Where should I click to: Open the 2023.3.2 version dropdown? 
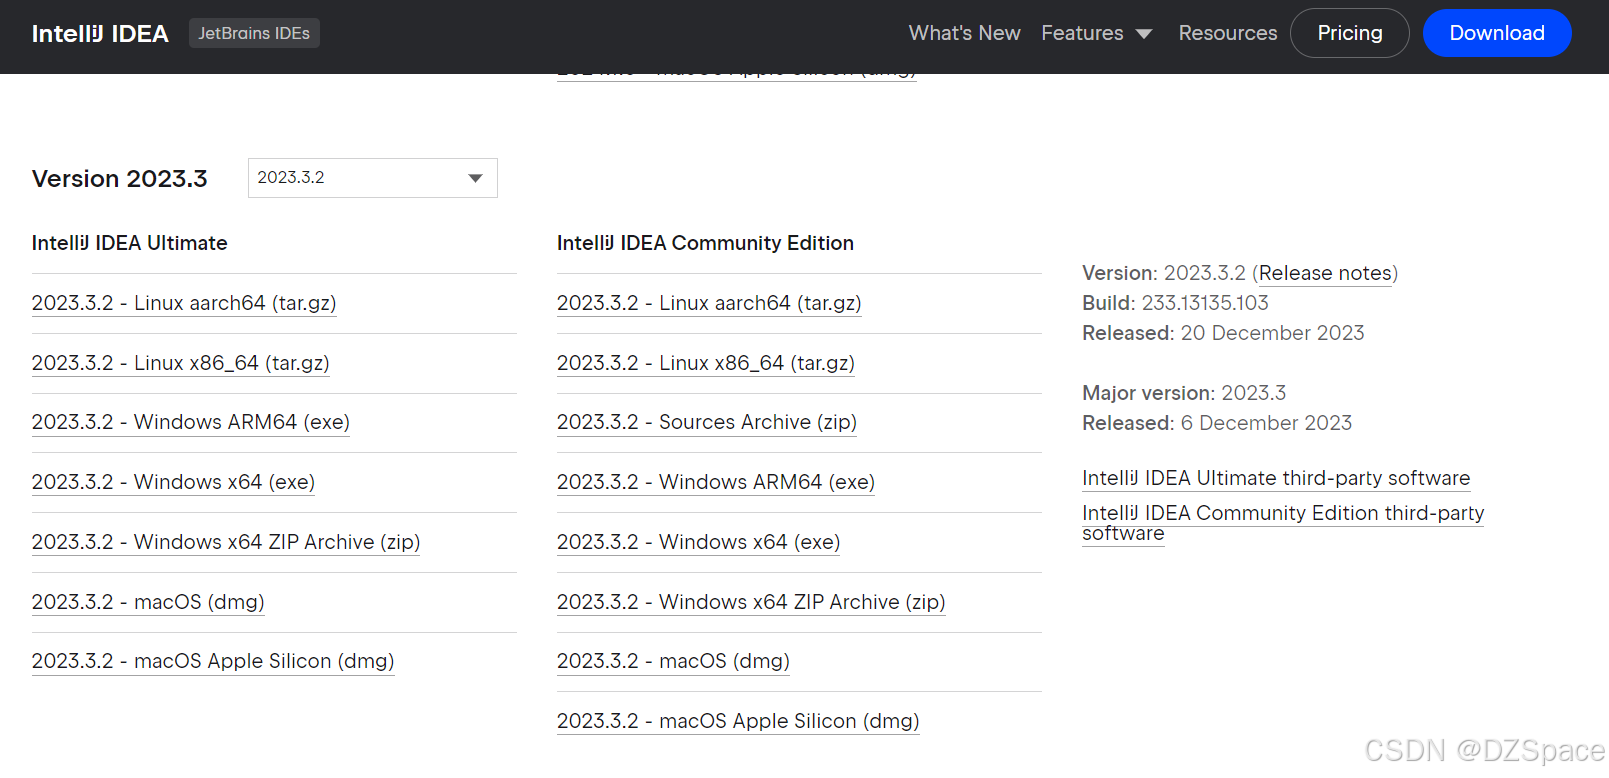pyautogui.click(x=372, y=178)
